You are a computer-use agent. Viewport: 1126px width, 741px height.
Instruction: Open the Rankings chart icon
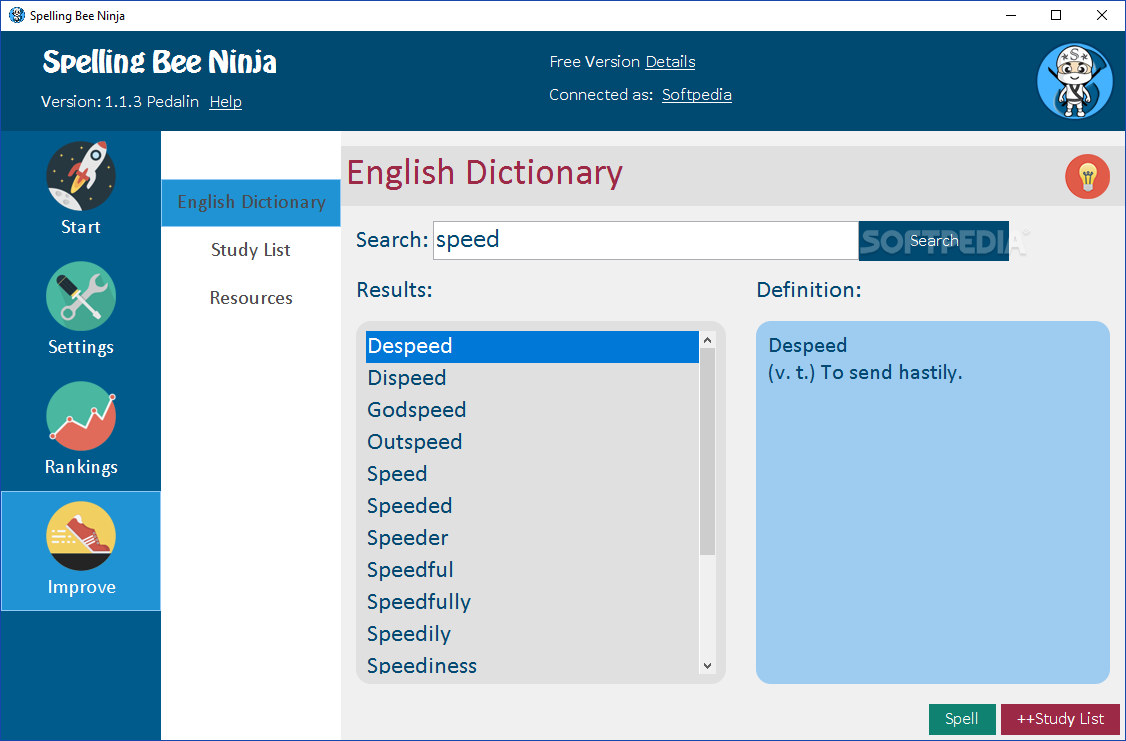coord(80,416)
